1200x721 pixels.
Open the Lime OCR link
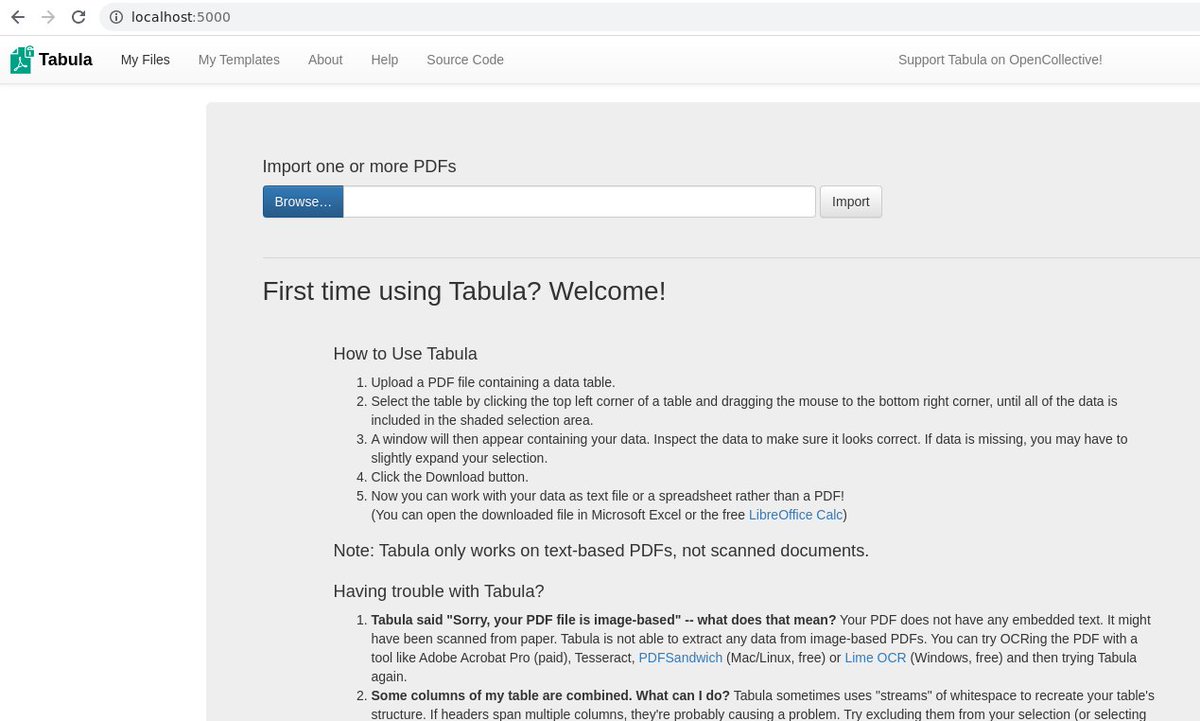coord(875,657)
